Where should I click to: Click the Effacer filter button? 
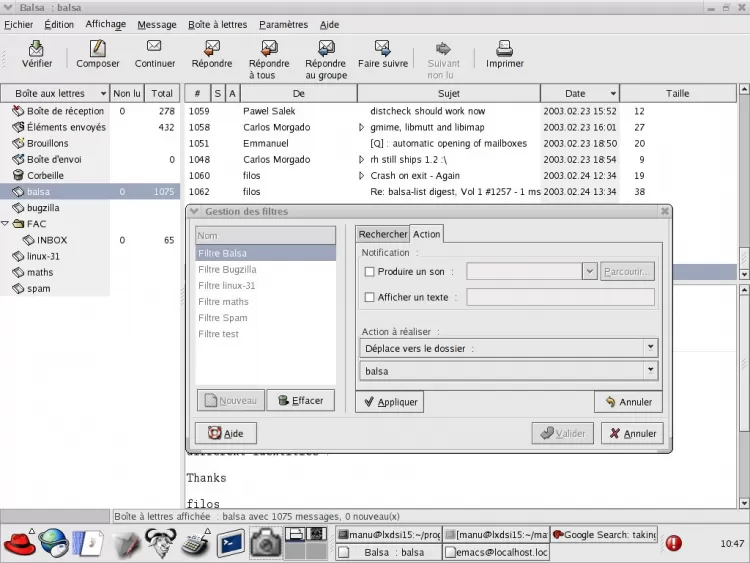click(x=300, y=401)
